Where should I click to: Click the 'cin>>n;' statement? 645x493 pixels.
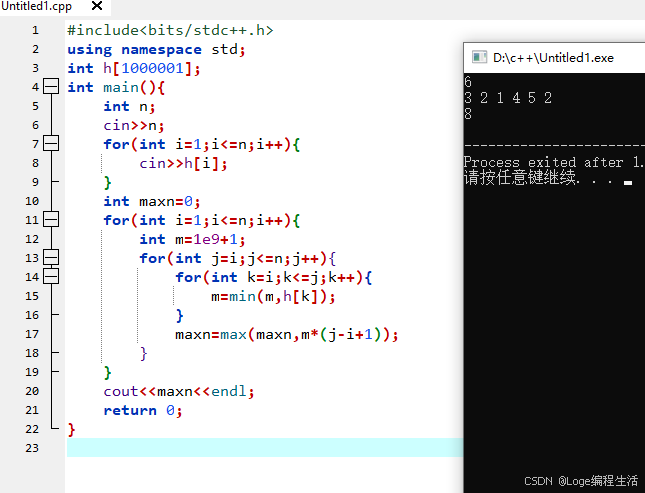[134, 126]
